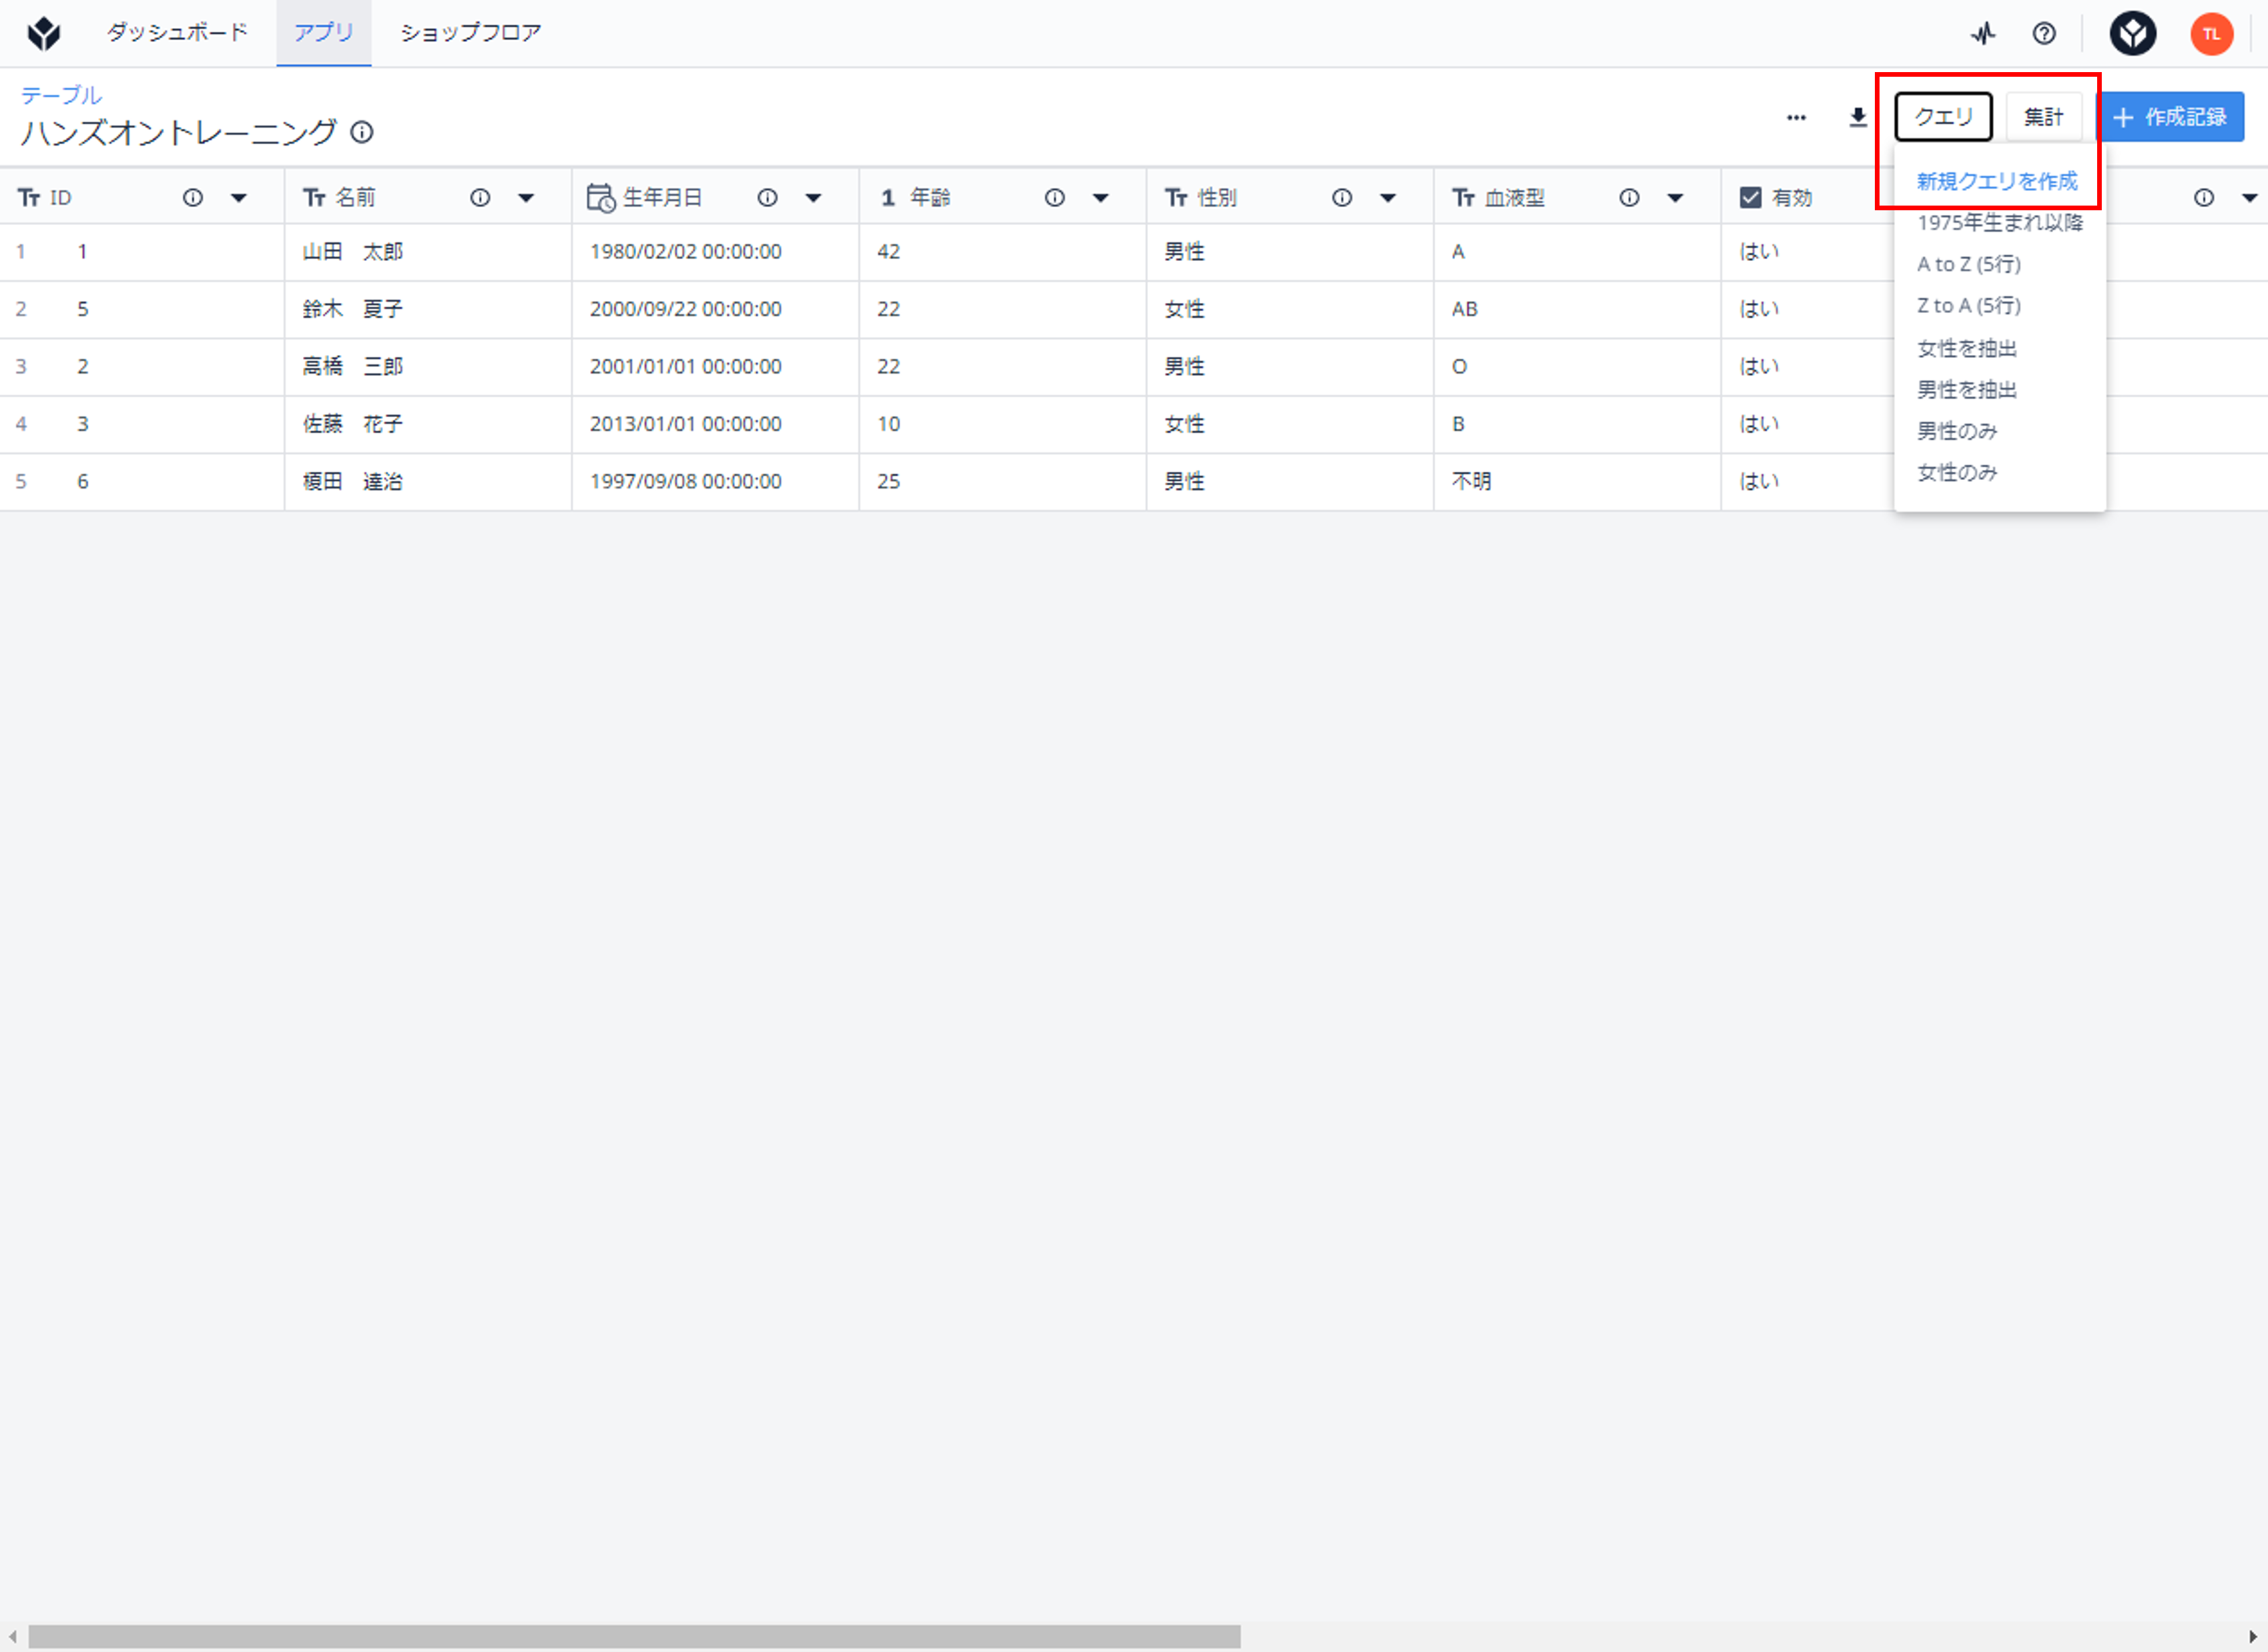This screenshot has height=1652, width=2268.
Task: Switch to the ショップフロア tab
Action: click(471, 33)
